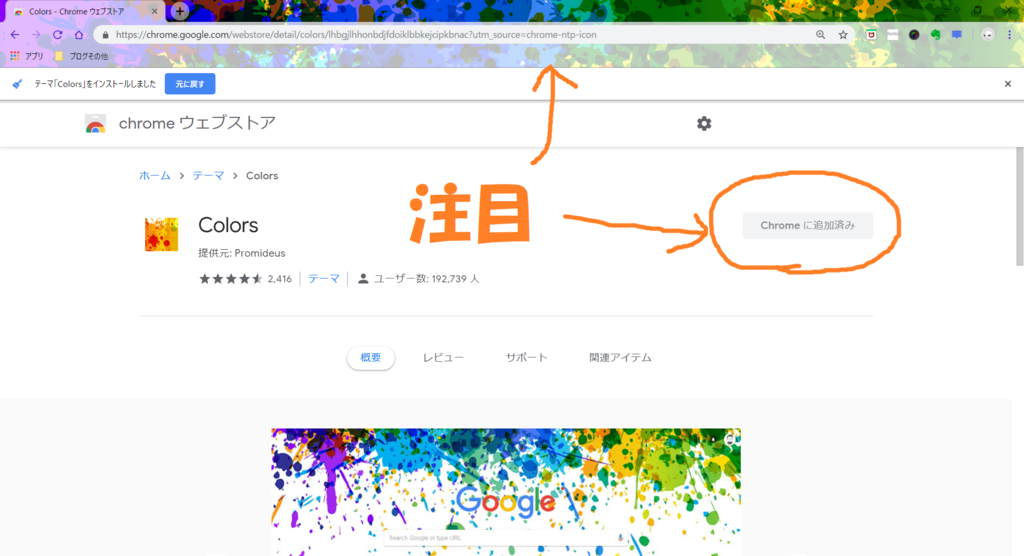Switch to the 関連アイテム tab
The image size is (1024, 556).
(x=620, y=357)
